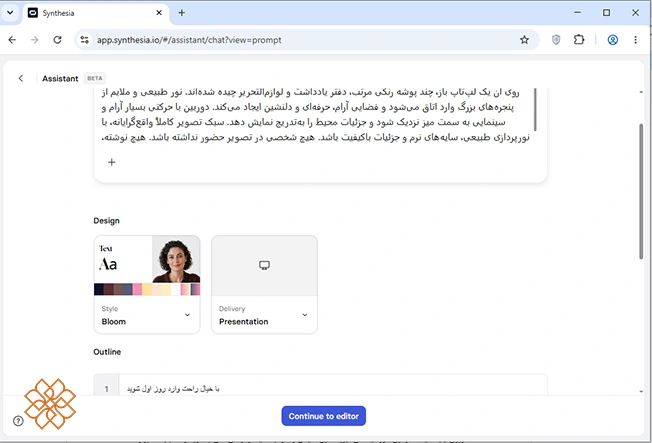Click the Bloom style avatar thumbnail

pyautogui.click(x=176, y=260)
